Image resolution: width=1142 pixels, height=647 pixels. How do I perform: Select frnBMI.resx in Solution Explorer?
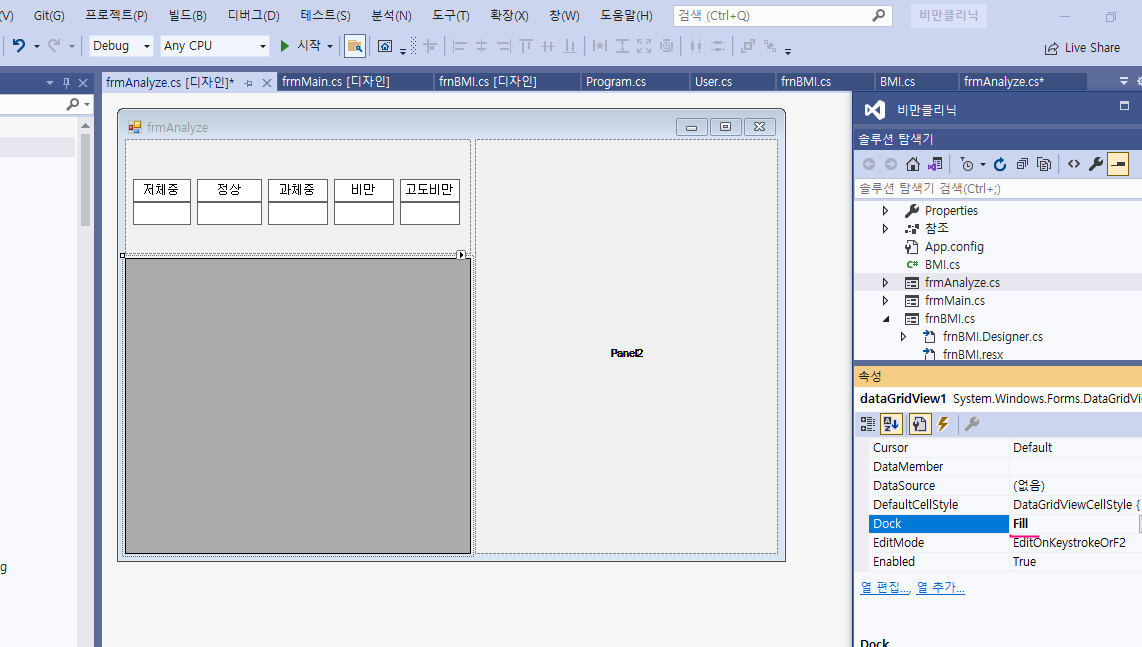click(972, 355)
